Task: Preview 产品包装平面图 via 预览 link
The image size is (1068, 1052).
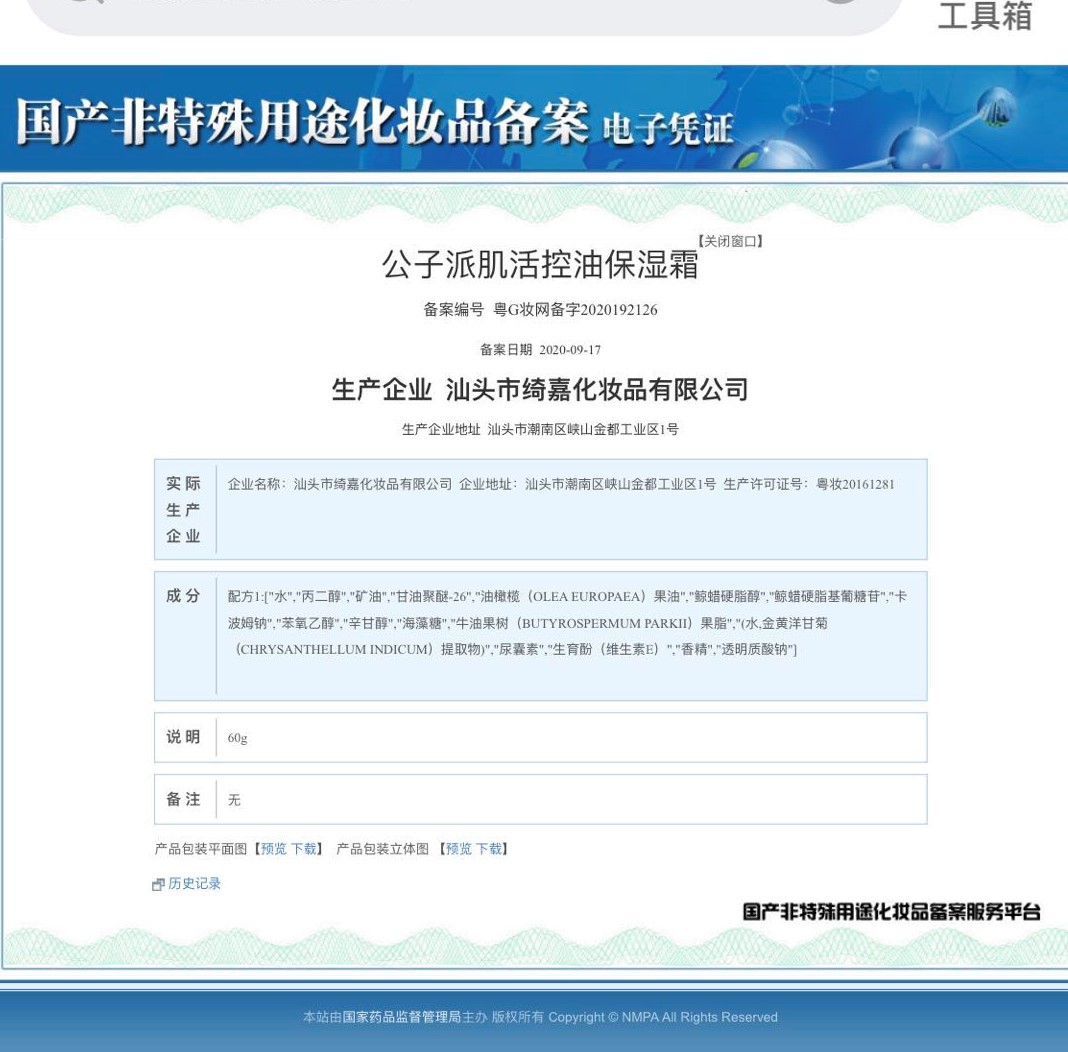Action: (x=274, y=848)
